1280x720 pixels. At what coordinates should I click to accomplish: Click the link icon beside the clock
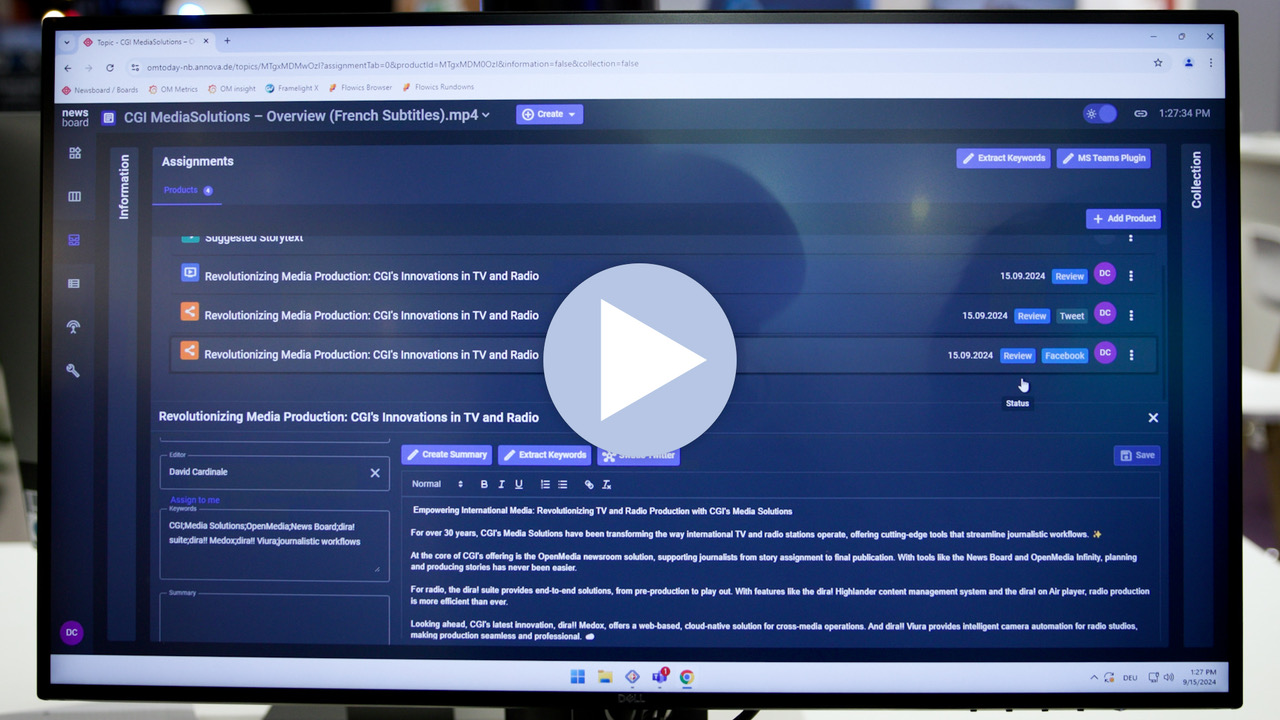(x=1140, y=114)
